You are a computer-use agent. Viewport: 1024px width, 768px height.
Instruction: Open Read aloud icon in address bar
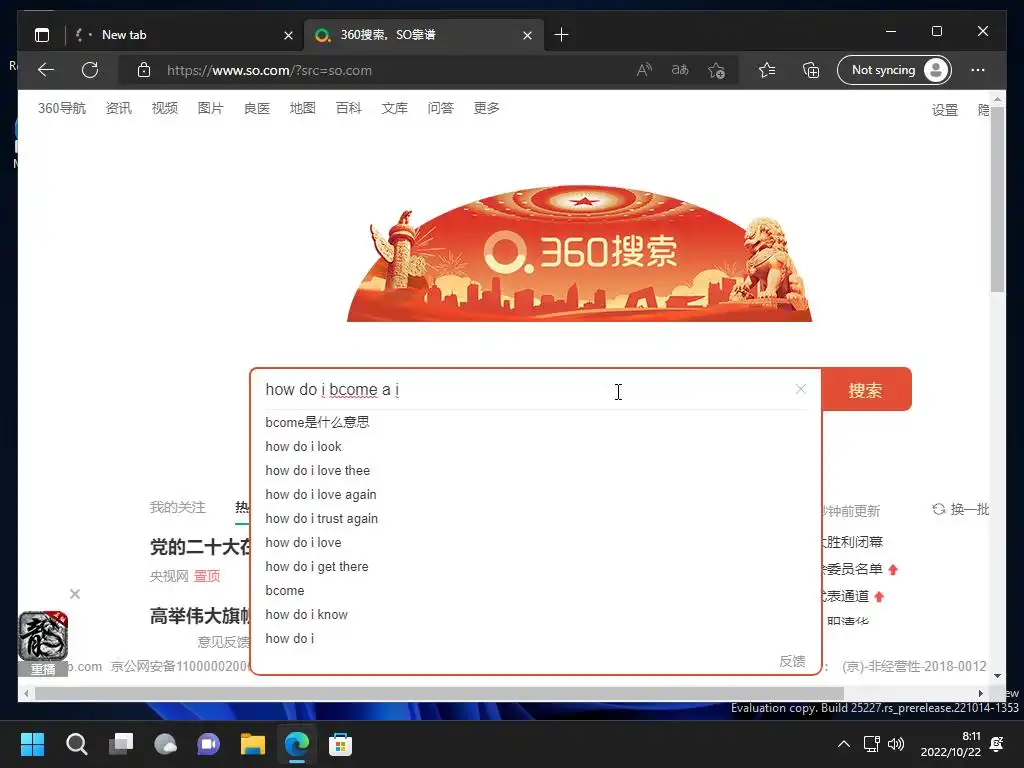644,70
